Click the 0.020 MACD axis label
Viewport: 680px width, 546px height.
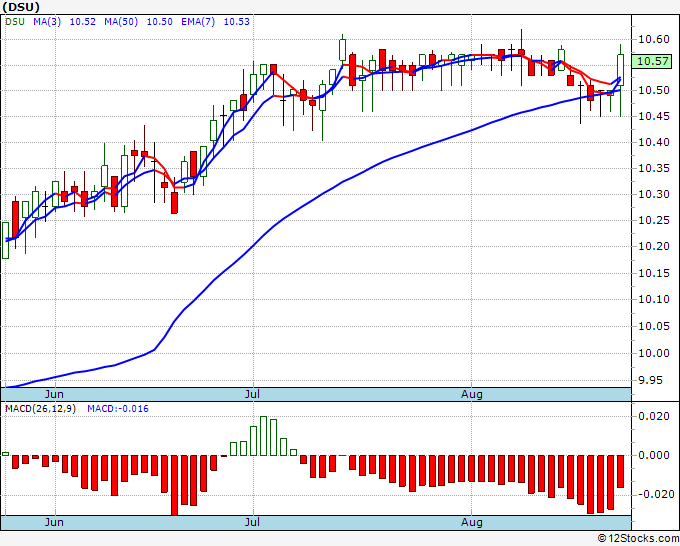(x=654, y=416)
